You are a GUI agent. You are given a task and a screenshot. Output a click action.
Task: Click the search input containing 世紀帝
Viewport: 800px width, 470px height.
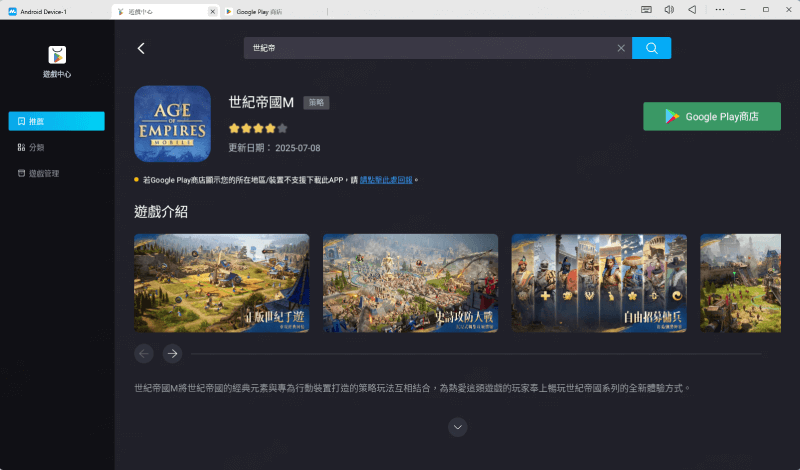[438, 48]
